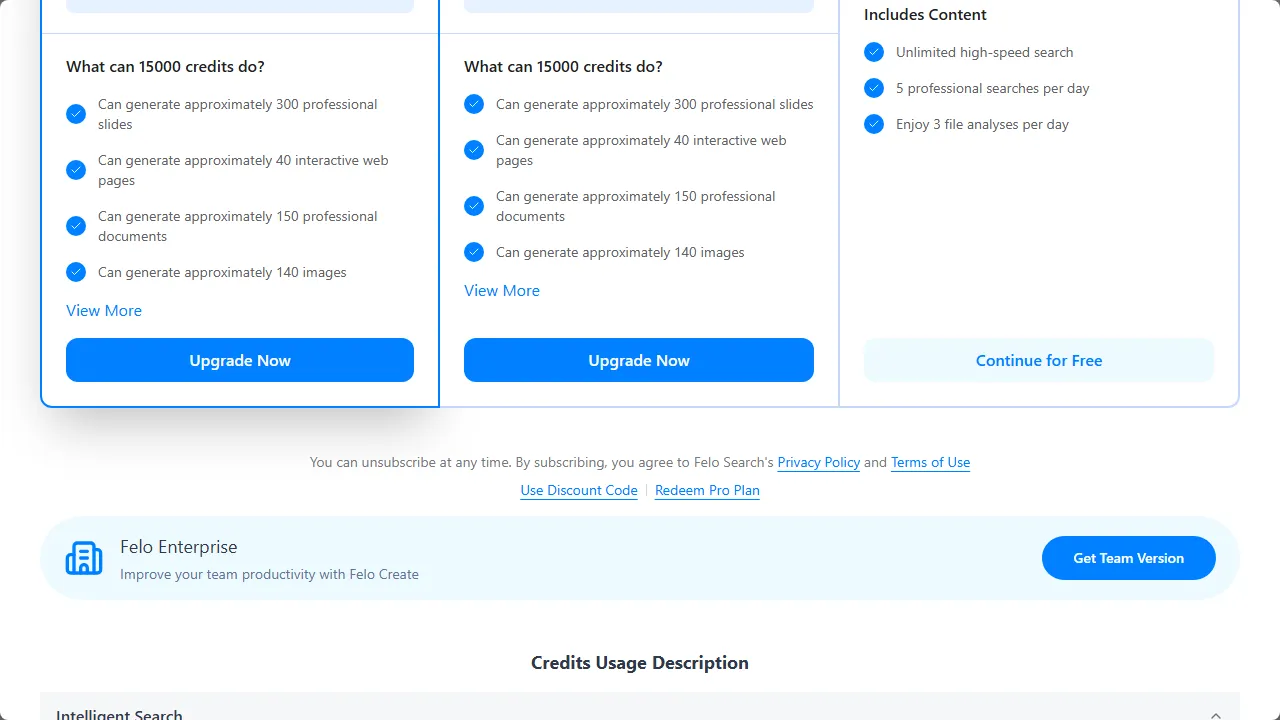The height and width of the screenshot is (720, 1280).
Task: Click '5 professional searches per day' text
Action: click(993, 88)
